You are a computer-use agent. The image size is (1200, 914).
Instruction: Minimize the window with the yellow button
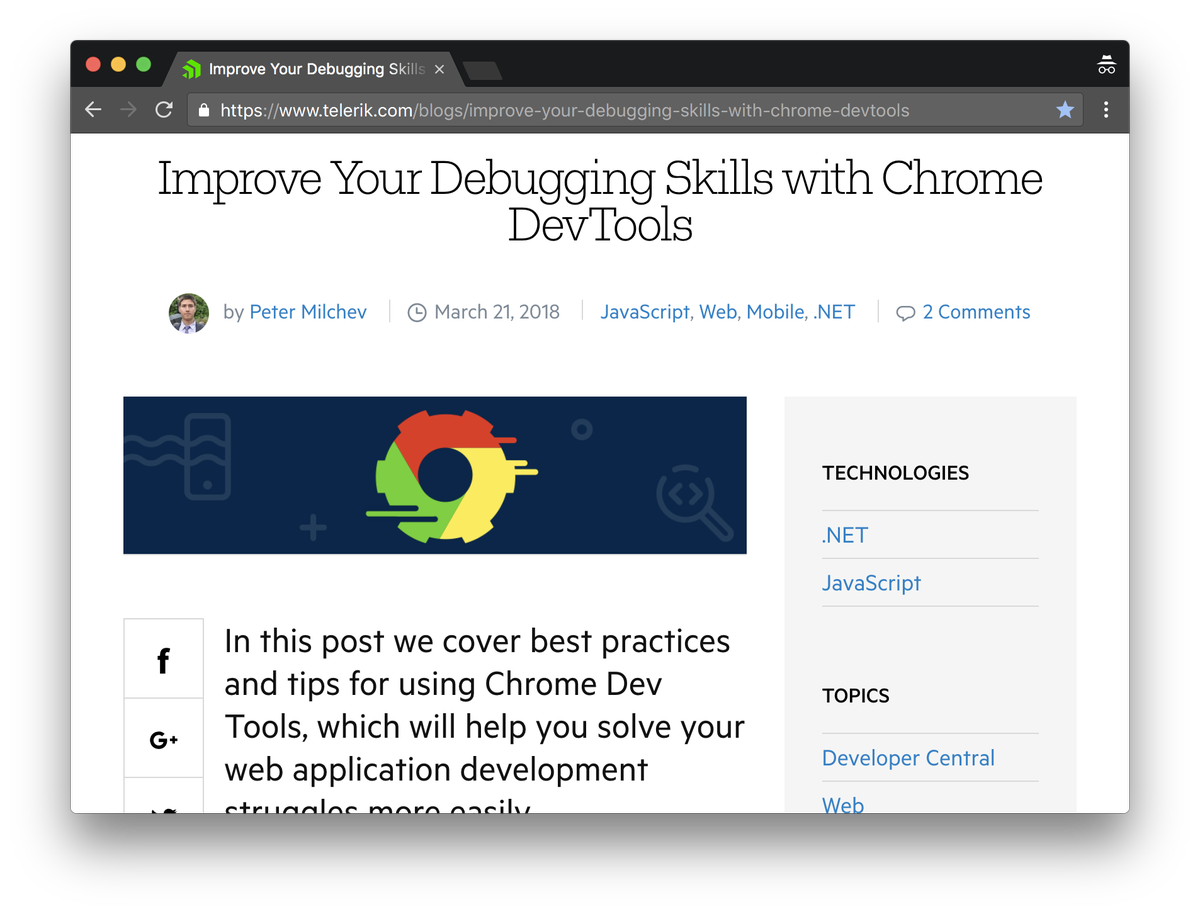tap(118, 64)
